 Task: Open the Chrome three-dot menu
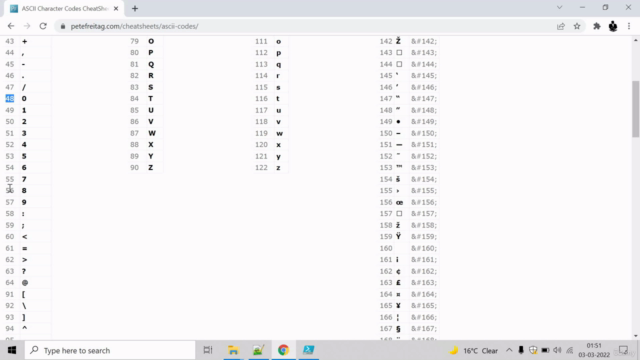click(x=629, y=26)
